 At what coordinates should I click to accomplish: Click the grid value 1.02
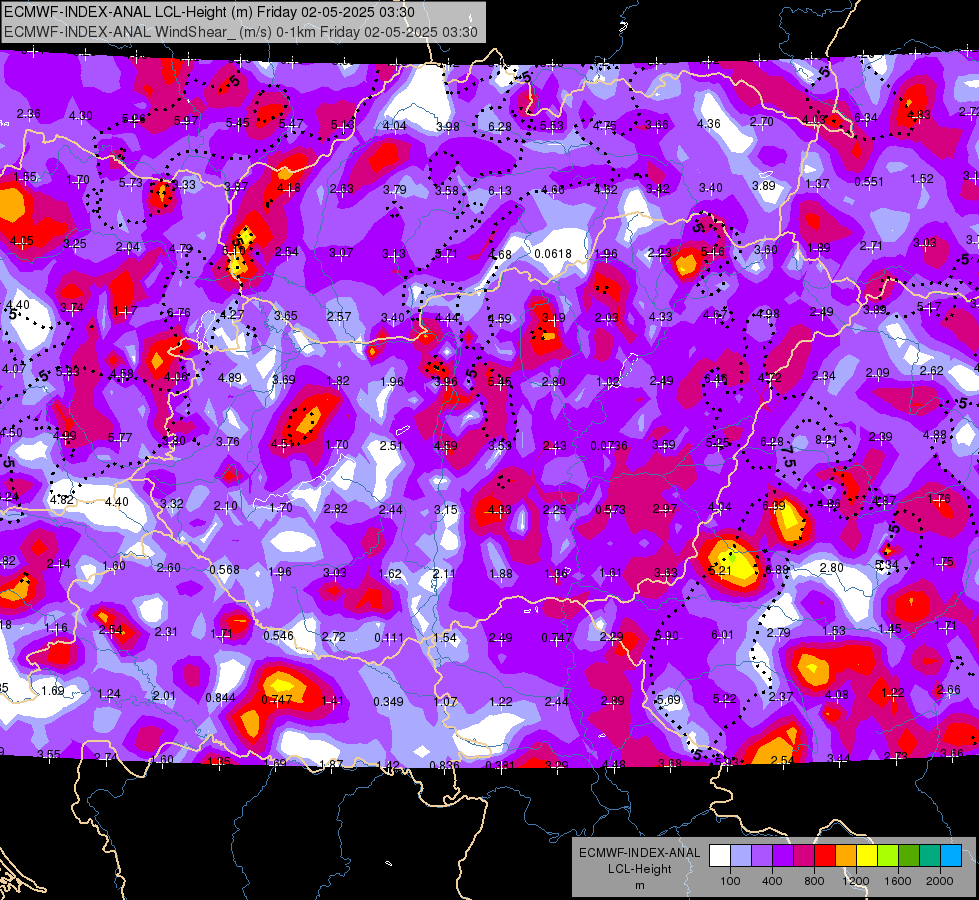pos(608,382)
